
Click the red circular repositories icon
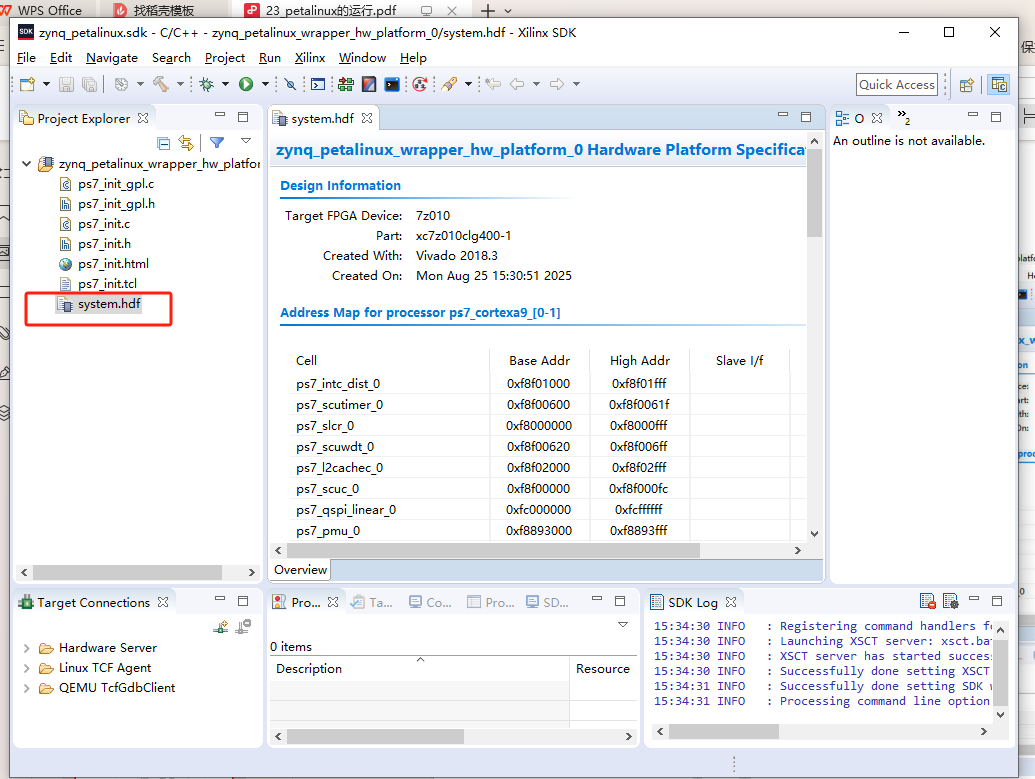(x=420, y=84)
